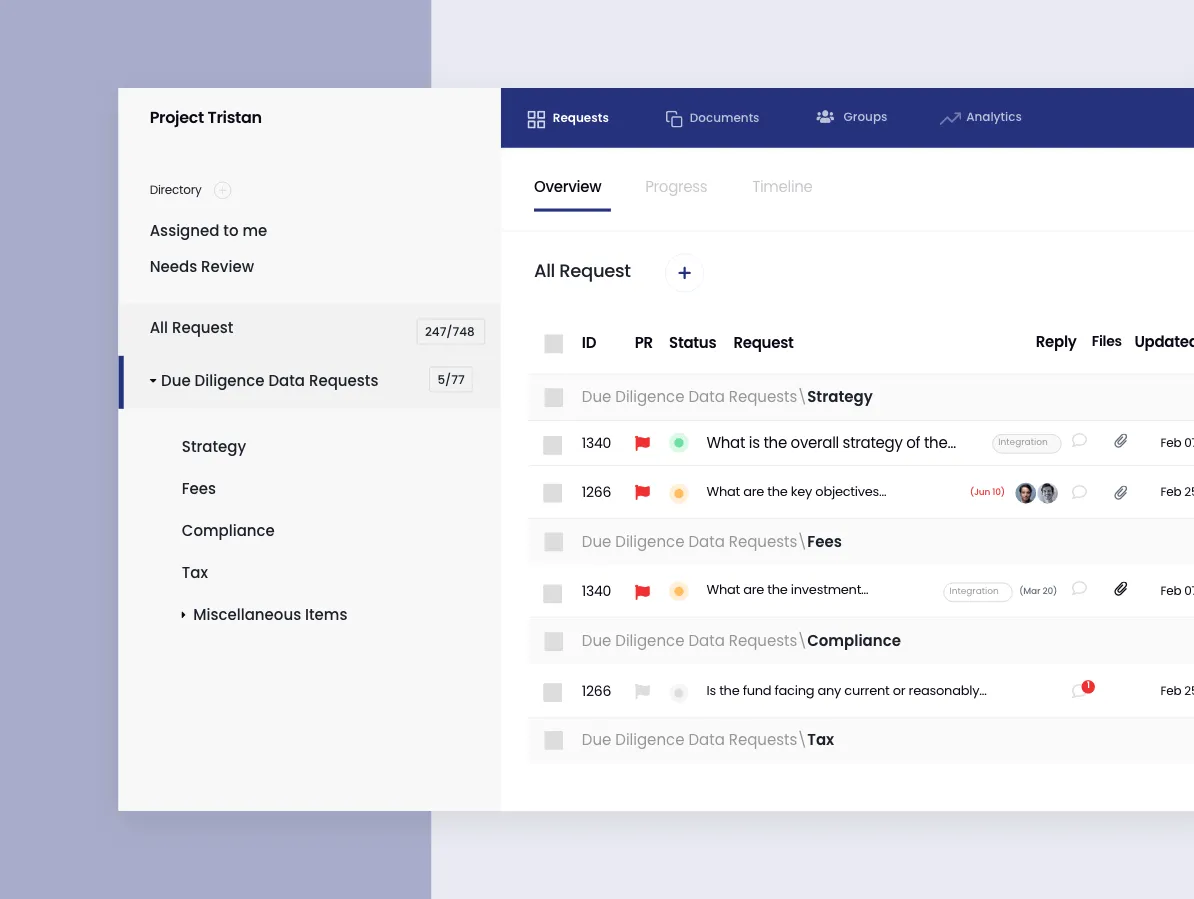
Task: Check the Tax group header checkbox
Action: [x=554, y=740]
